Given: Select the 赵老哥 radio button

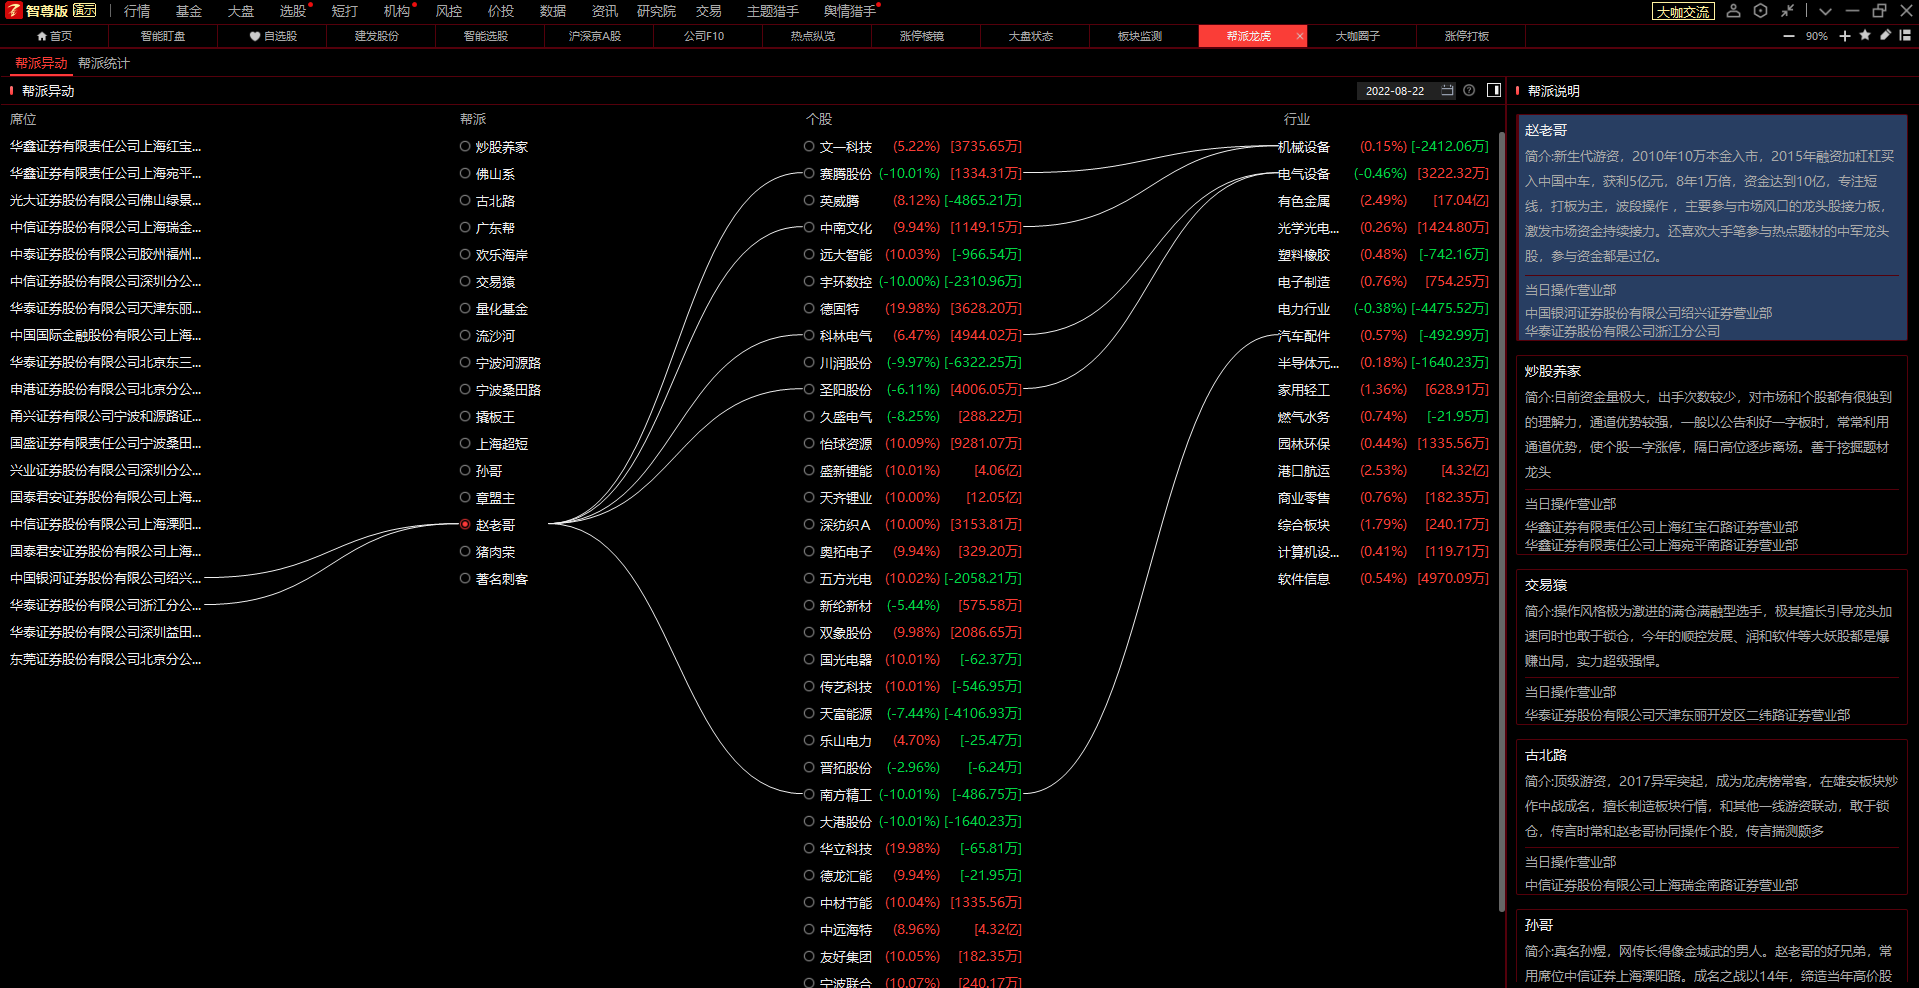Looking at the screenshot, I should point(465,524).
